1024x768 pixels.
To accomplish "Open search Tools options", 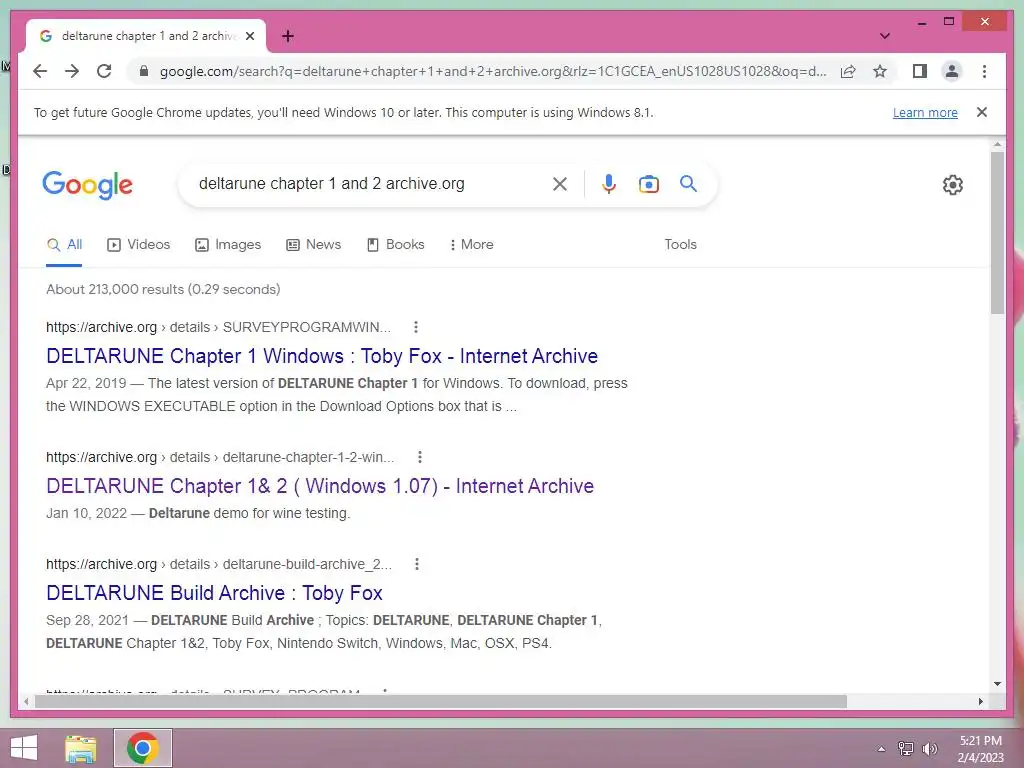I will [x=680, y=245].
